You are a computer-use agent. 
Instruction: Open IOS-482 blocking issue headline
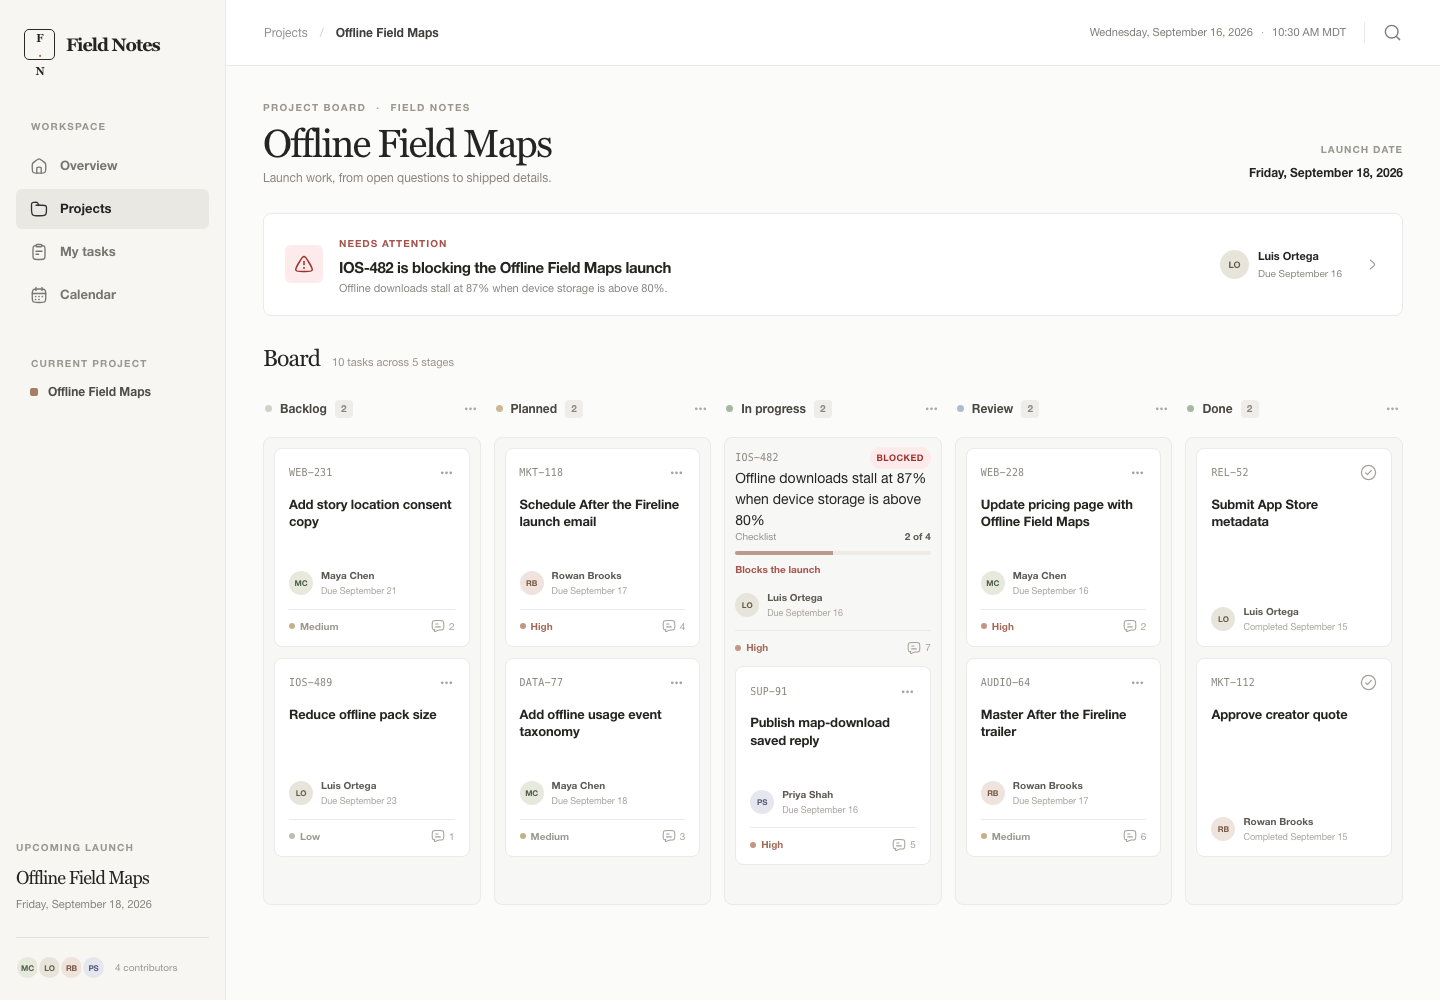[505, 268]
